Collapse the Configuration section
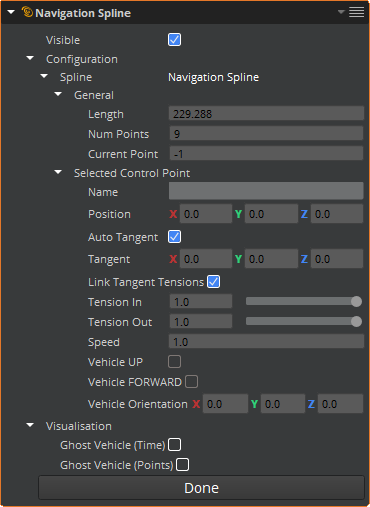Viewport: 370px width, 507px height. point(30,58)
